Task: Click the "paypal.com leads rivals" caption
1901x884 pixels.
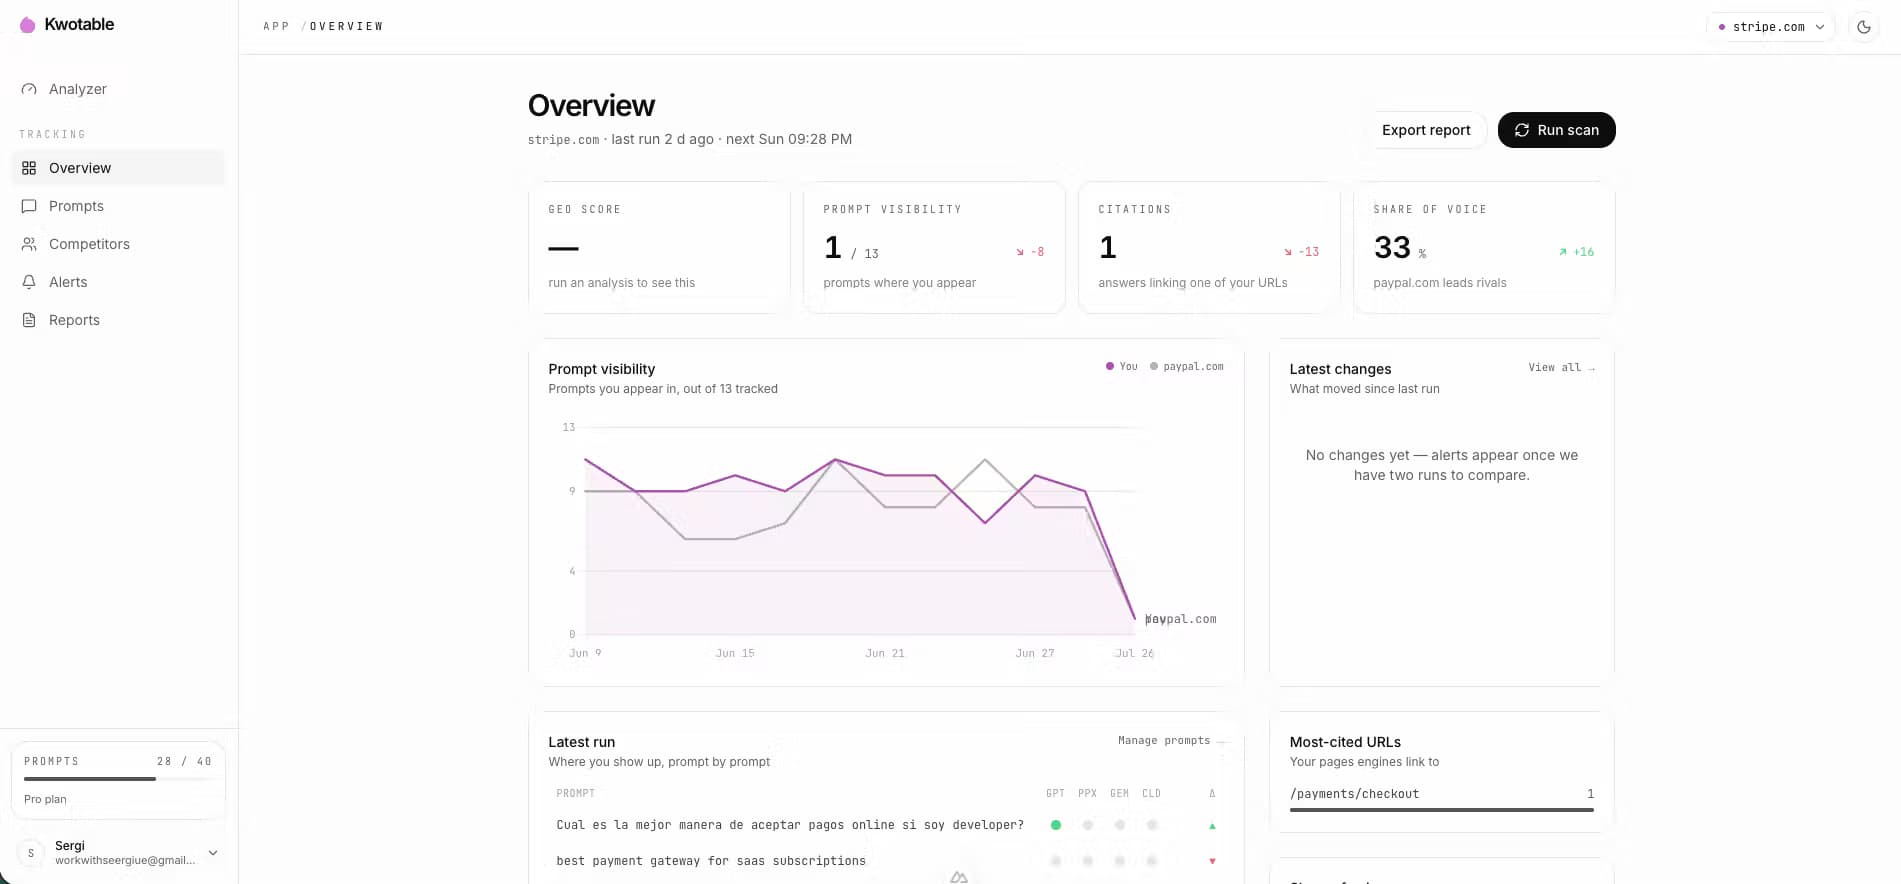Action: [1440, 283]
